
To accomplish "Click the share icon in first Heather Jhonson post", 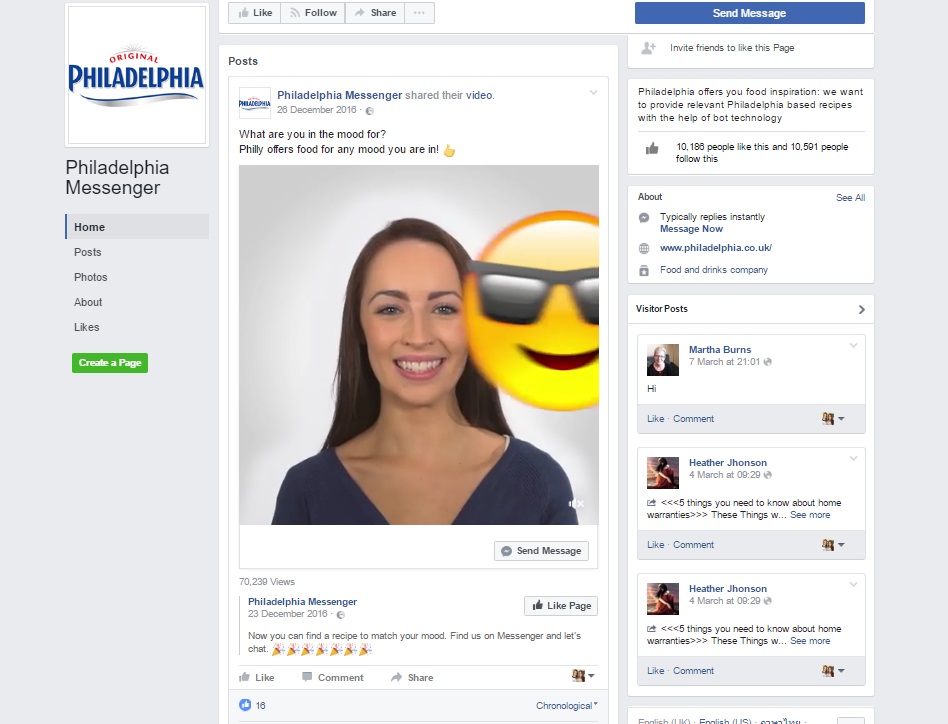I will click(651, 503).
